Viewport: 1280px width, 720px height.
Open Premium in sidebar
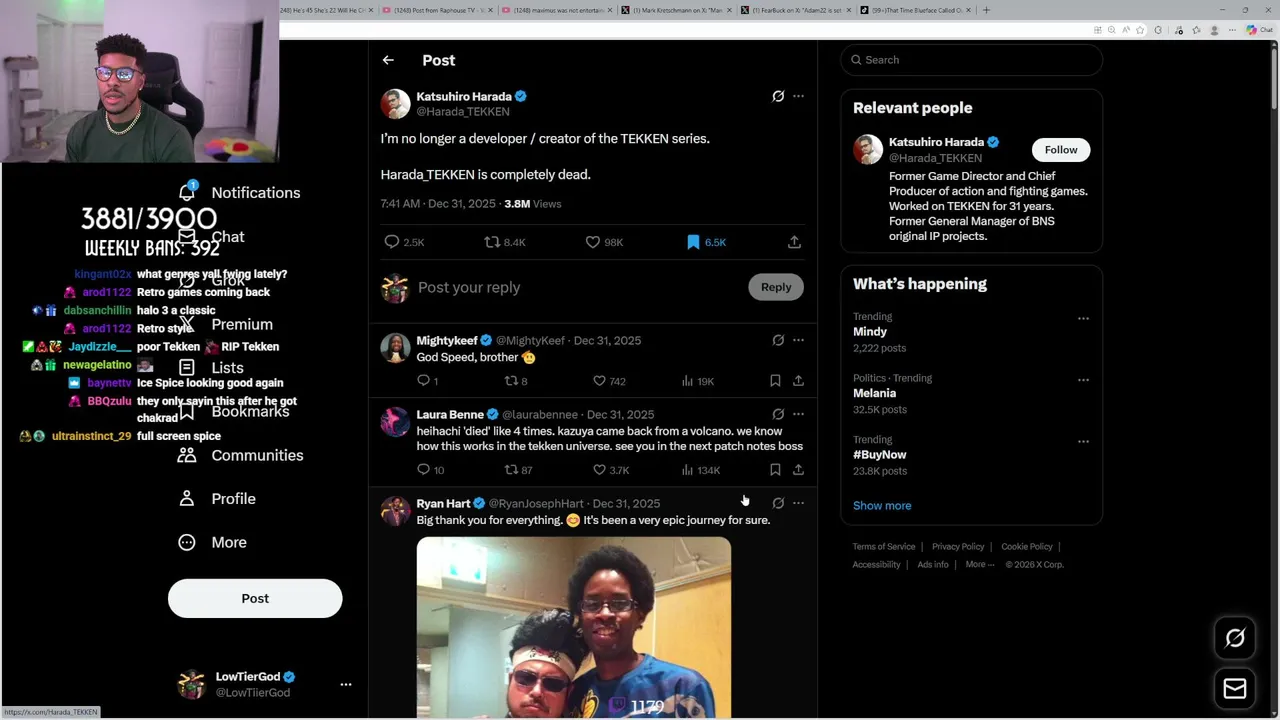[225, 325]
